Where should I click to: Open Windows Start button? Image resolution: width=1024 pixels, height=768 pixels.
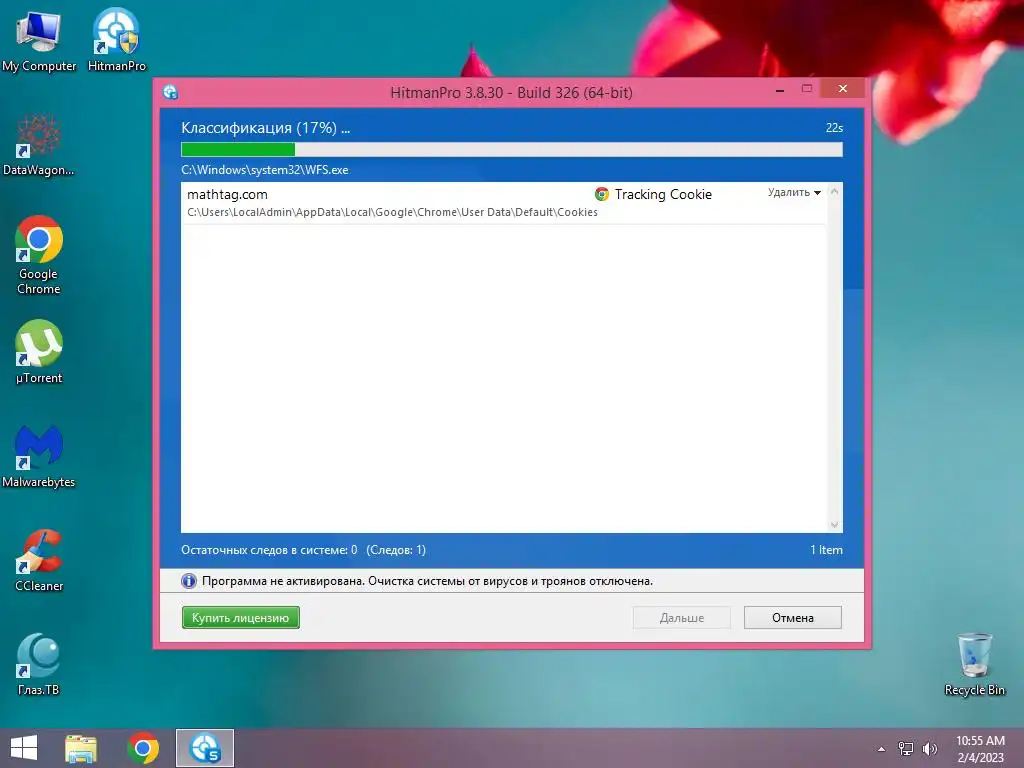coord(24,748)
